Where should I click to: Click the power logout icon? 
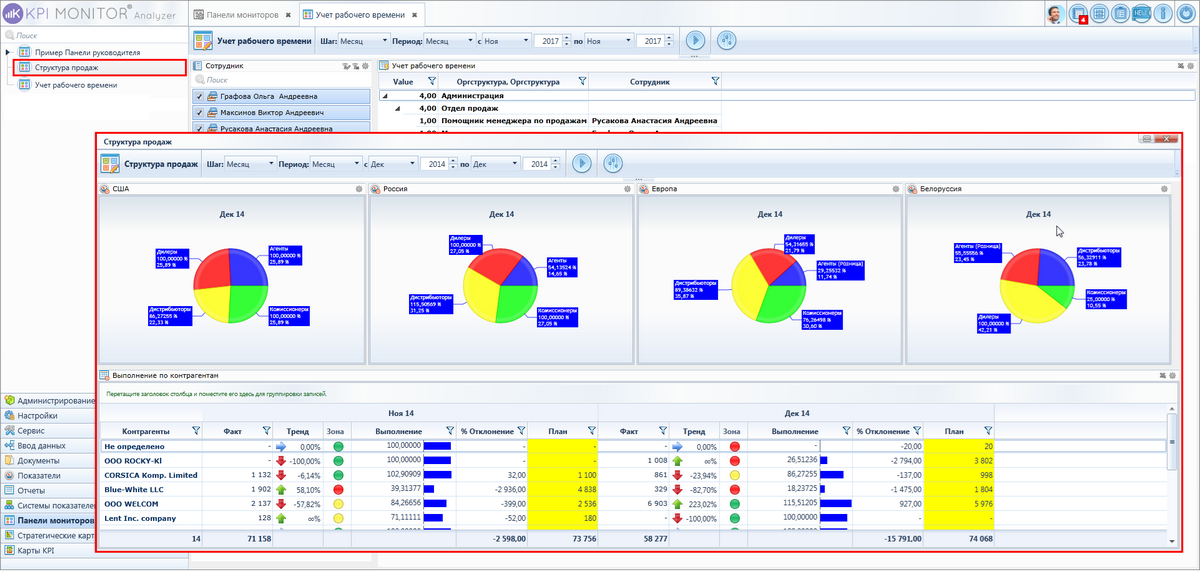coord(1184,14)
